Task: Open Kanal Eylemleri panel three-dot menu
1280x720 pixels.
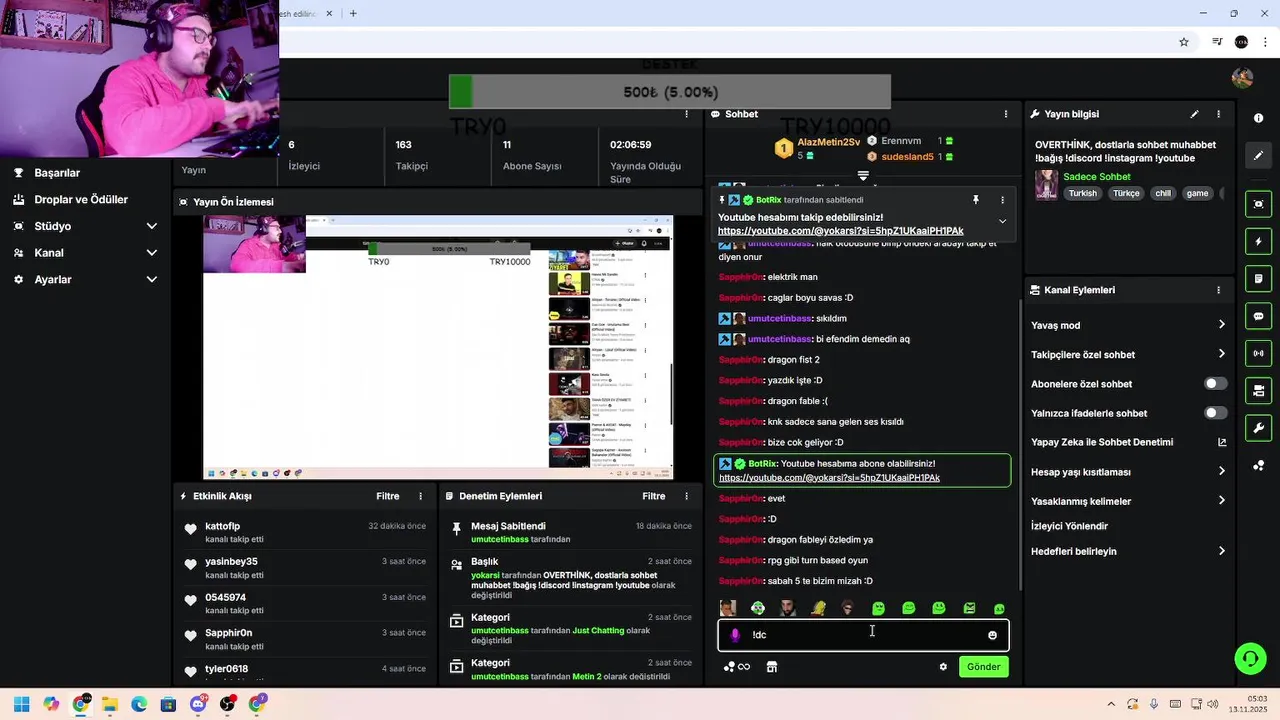Action: pos(1218,290)
